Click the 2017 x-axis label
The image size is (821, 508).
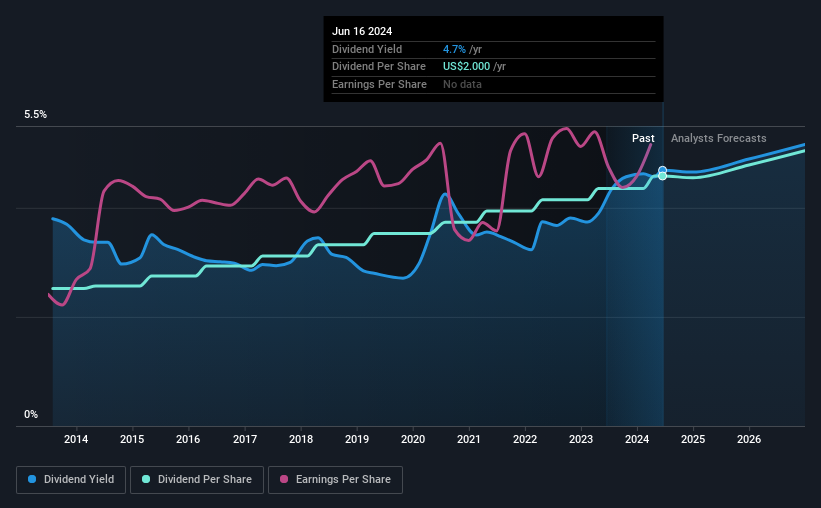(x=245, y=439)
